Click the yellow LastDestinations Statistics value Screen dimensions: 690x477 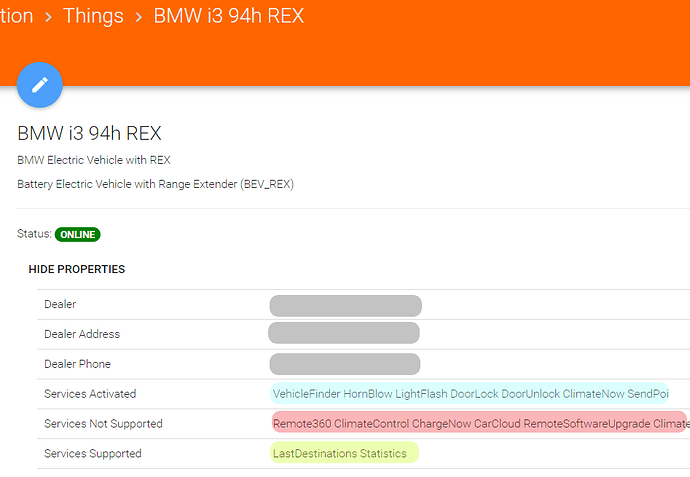(344, 453)
